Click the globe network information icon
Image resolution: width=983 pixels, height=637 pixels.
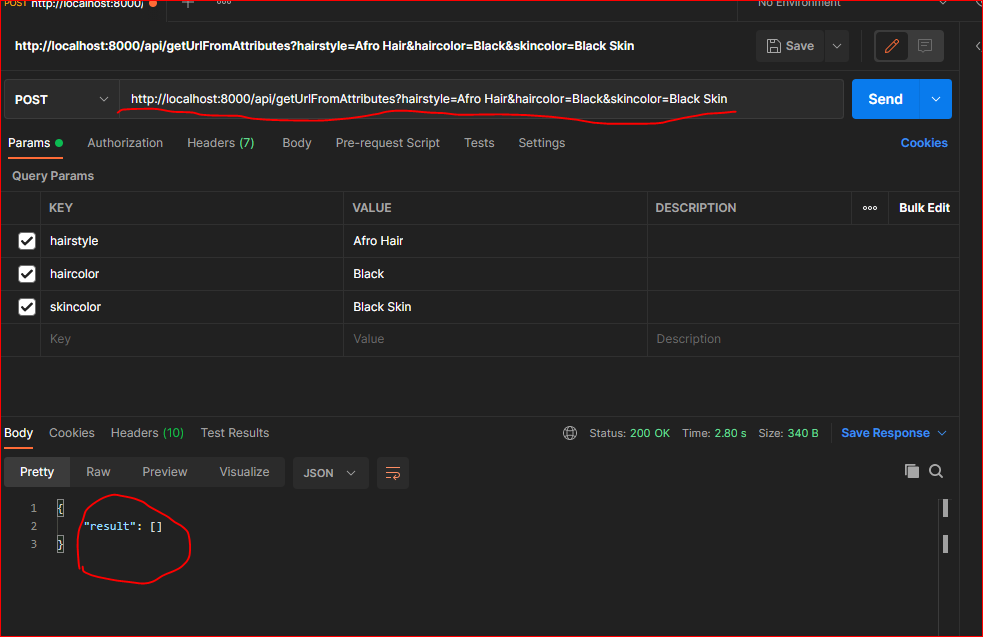tap(570, 433)
